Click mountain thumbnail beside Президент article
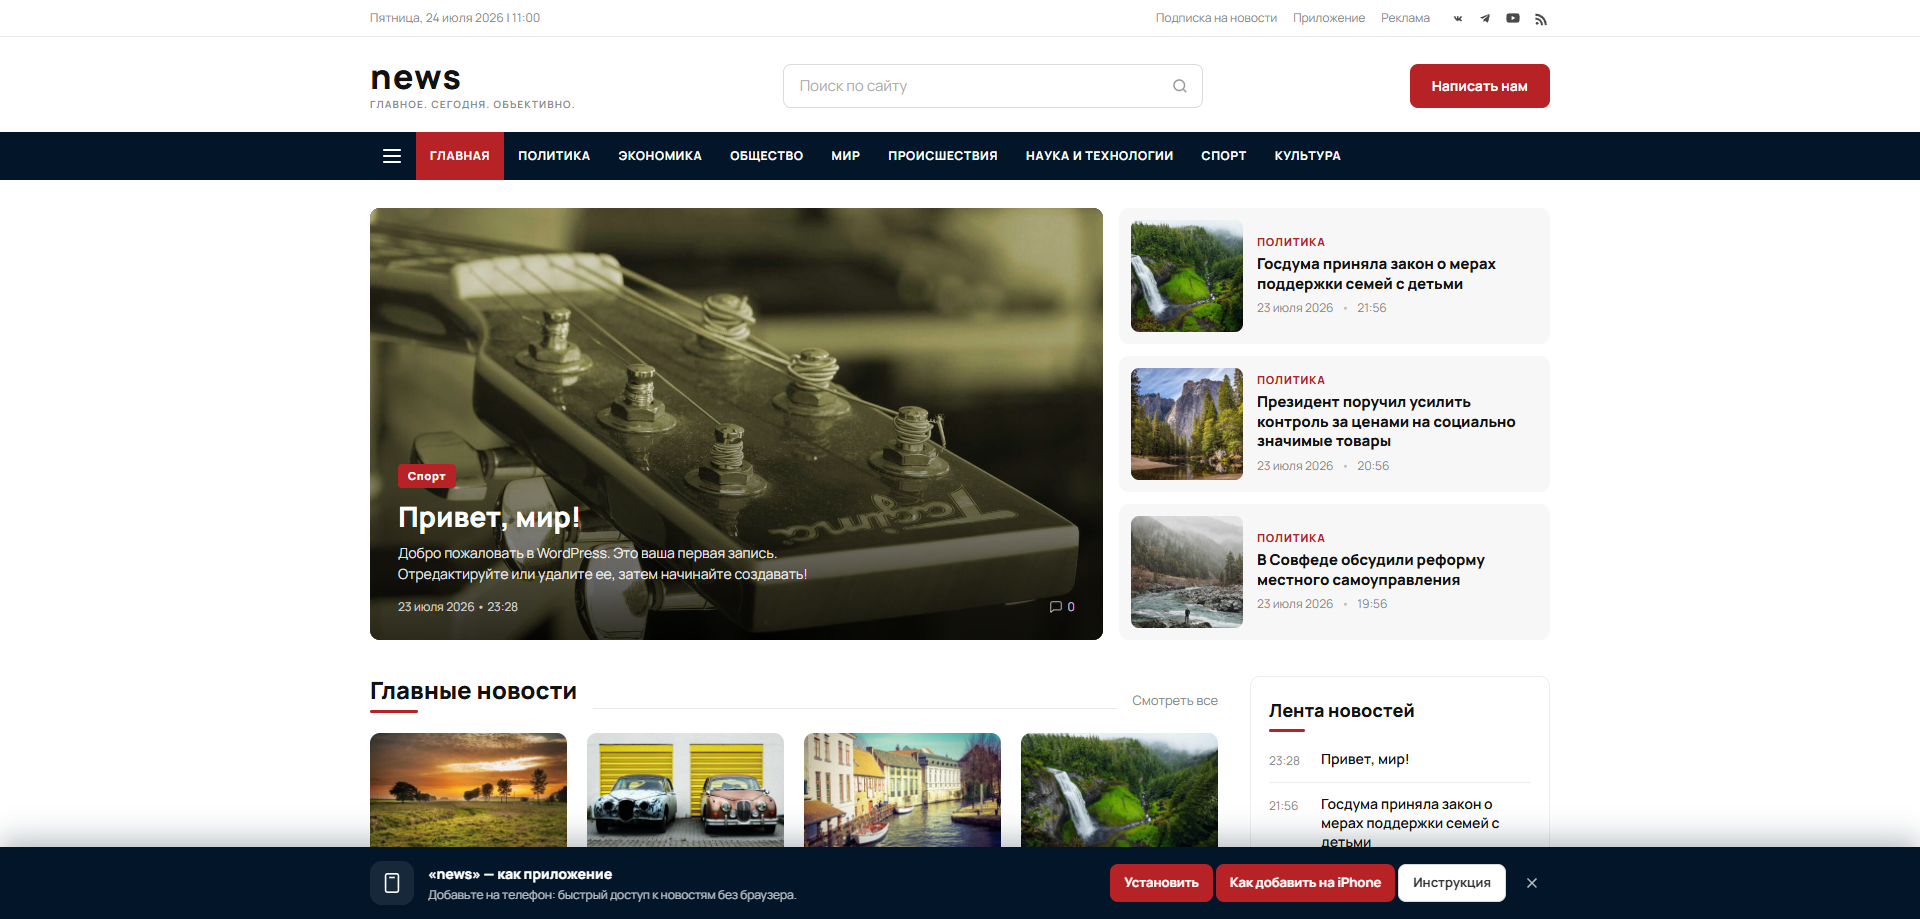The image size is (1920, 919). (1187, 424)
